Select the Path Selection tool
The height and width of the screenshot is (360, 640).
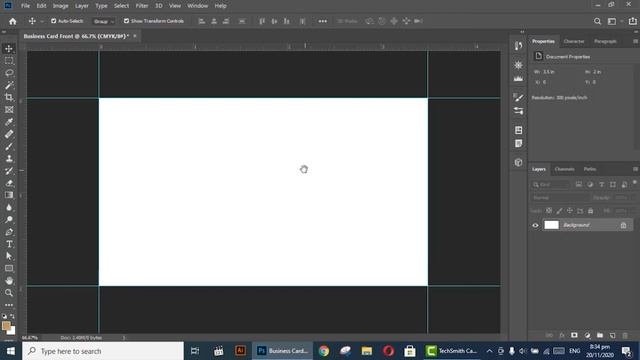[9, 256]
